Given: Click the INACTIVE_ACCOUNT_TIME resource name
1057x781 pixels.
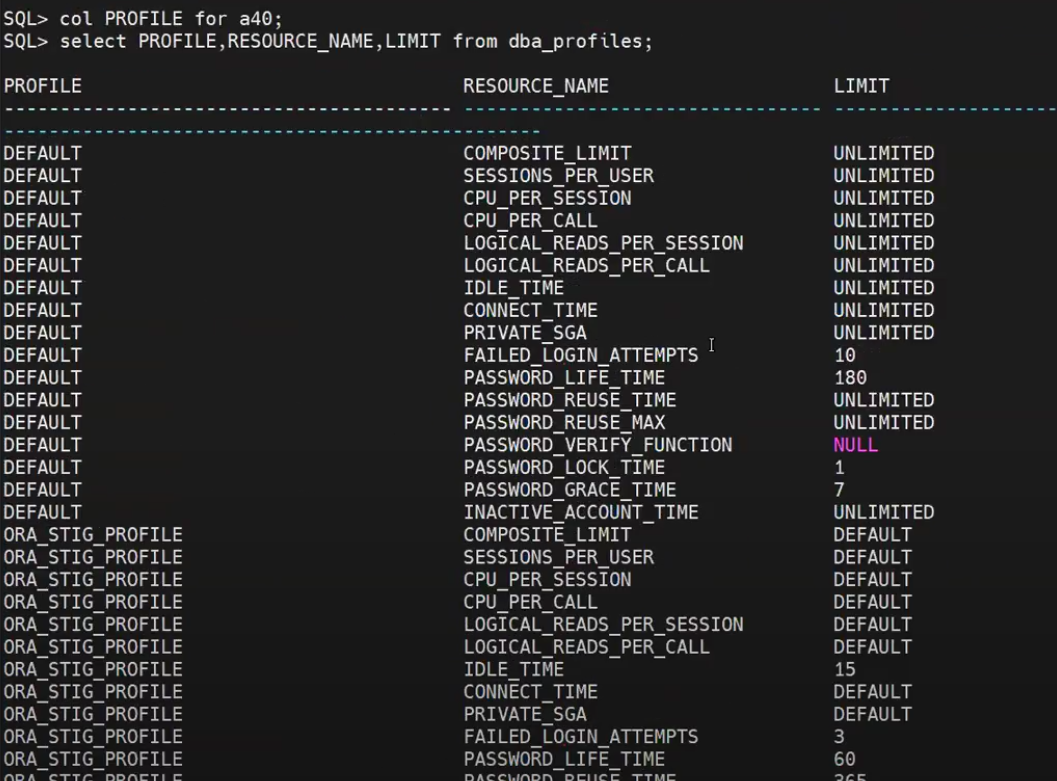Looking at the screenshot, I should click(x=581, y=513).
